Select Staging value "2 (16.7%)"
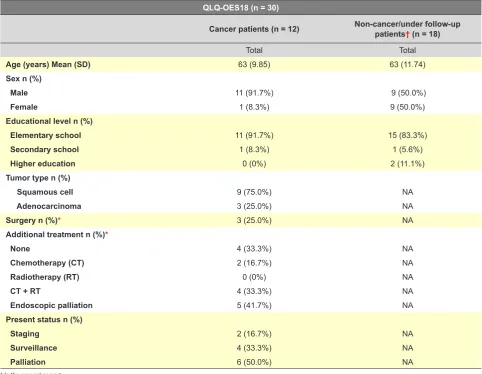Image resolution: width=482 pixels, height=374 pixels. (x=254, y=334)
